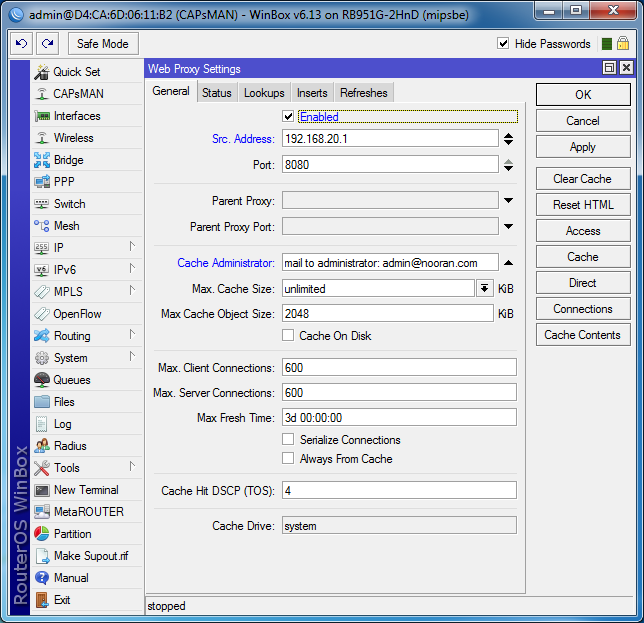
Task: Open the Direct rules button
Action: click(583, 283)
